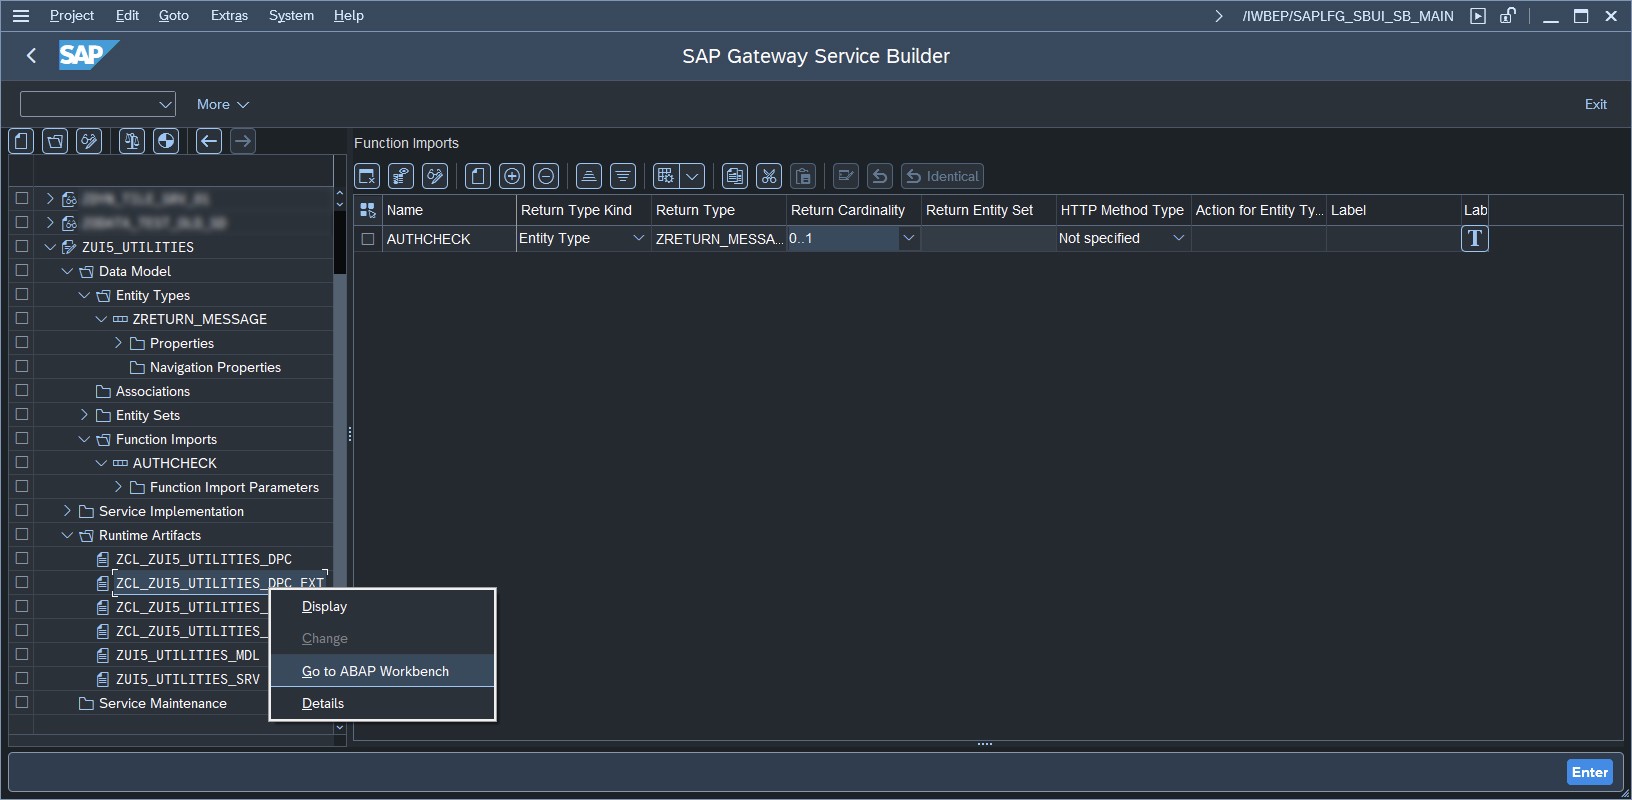The width and height of the screenshot is (1632, 800).
Task: Click the Append Row plus icon
Action: [512, 177]
